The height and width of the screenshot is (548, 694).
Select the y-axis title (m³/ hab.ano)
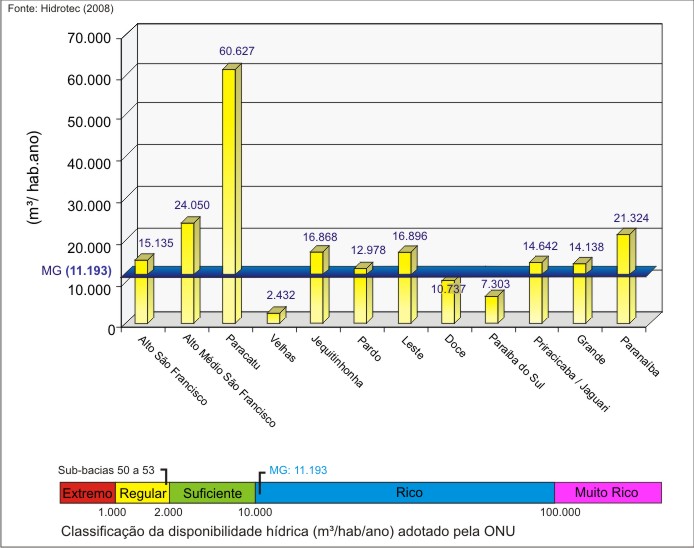tap(35, 178)
